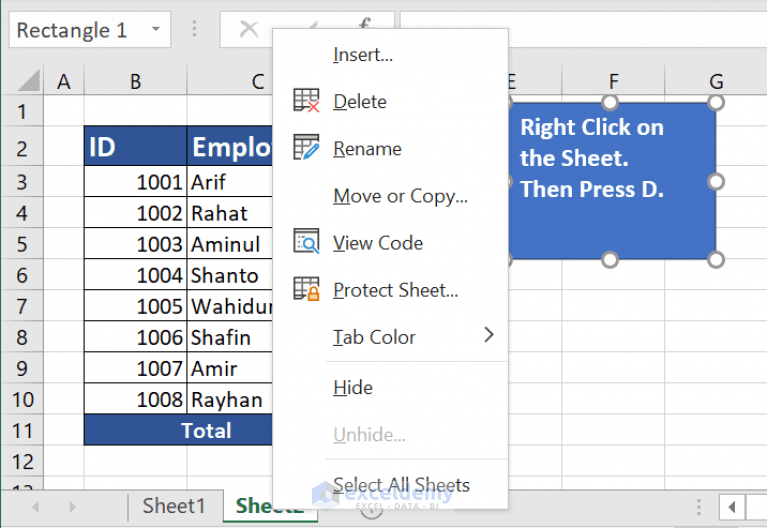Select the blue instruction rectangle shape
The width and height of the screenshot is (767, 528).
612,210
